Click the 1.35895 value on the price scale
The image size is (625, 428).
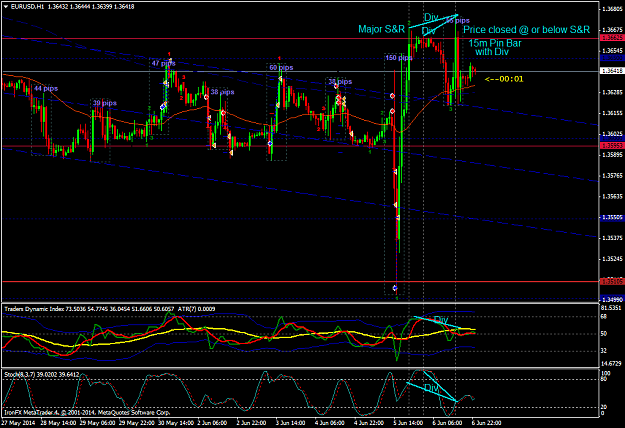613,155
